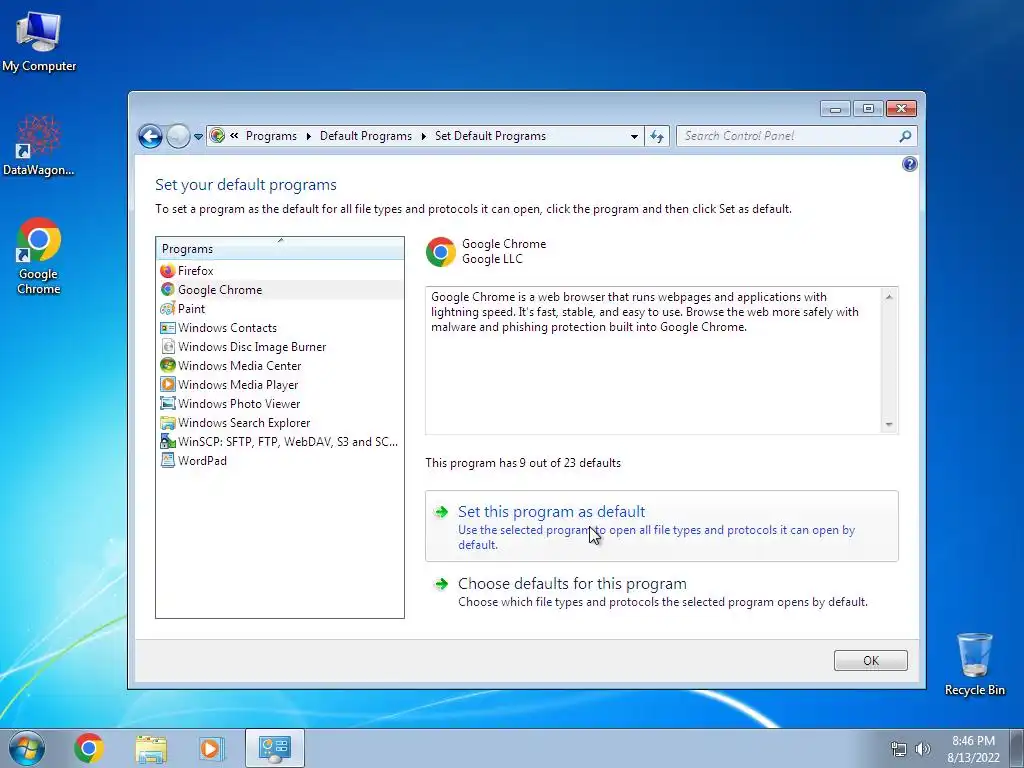Maximize the Set Default Programs window
The width and height of the screenshot is (1024, 768).
click(x=868, y=108)
